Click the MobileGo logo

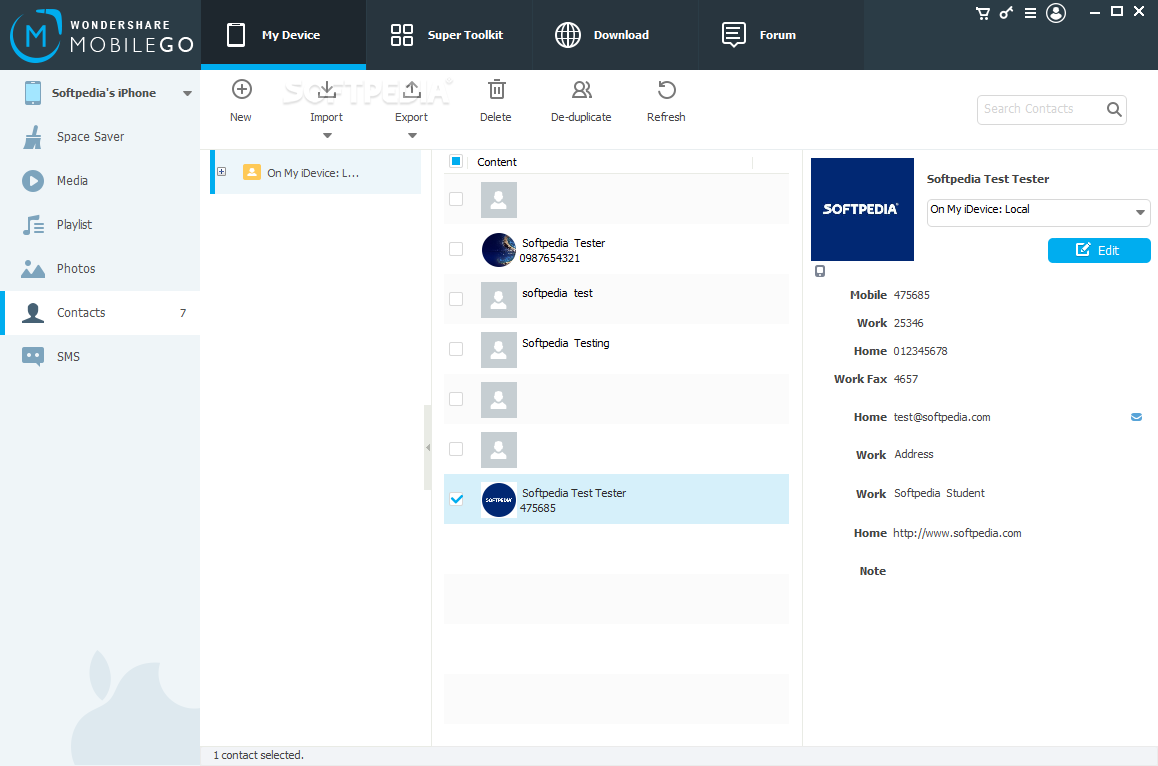pos(102,35)
